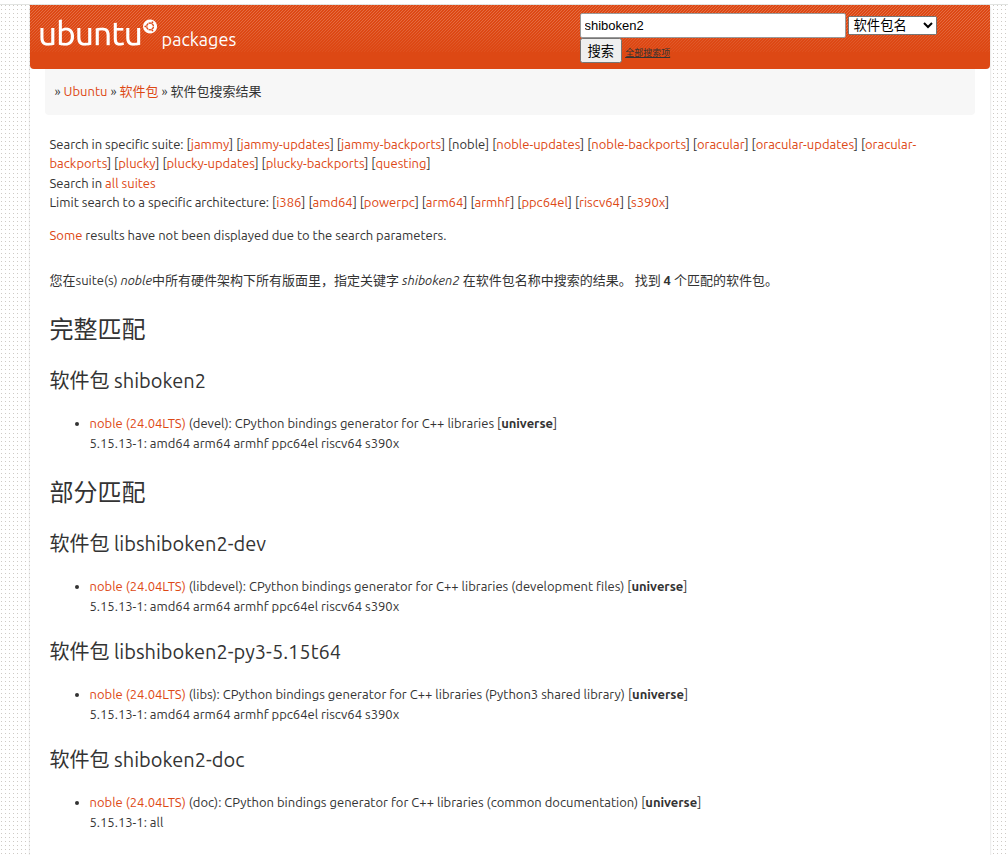Click the 软件包 libshiboken2-dev heading
The width and height of the screenshot is (1008, 855).
click(x=158, y=544)
